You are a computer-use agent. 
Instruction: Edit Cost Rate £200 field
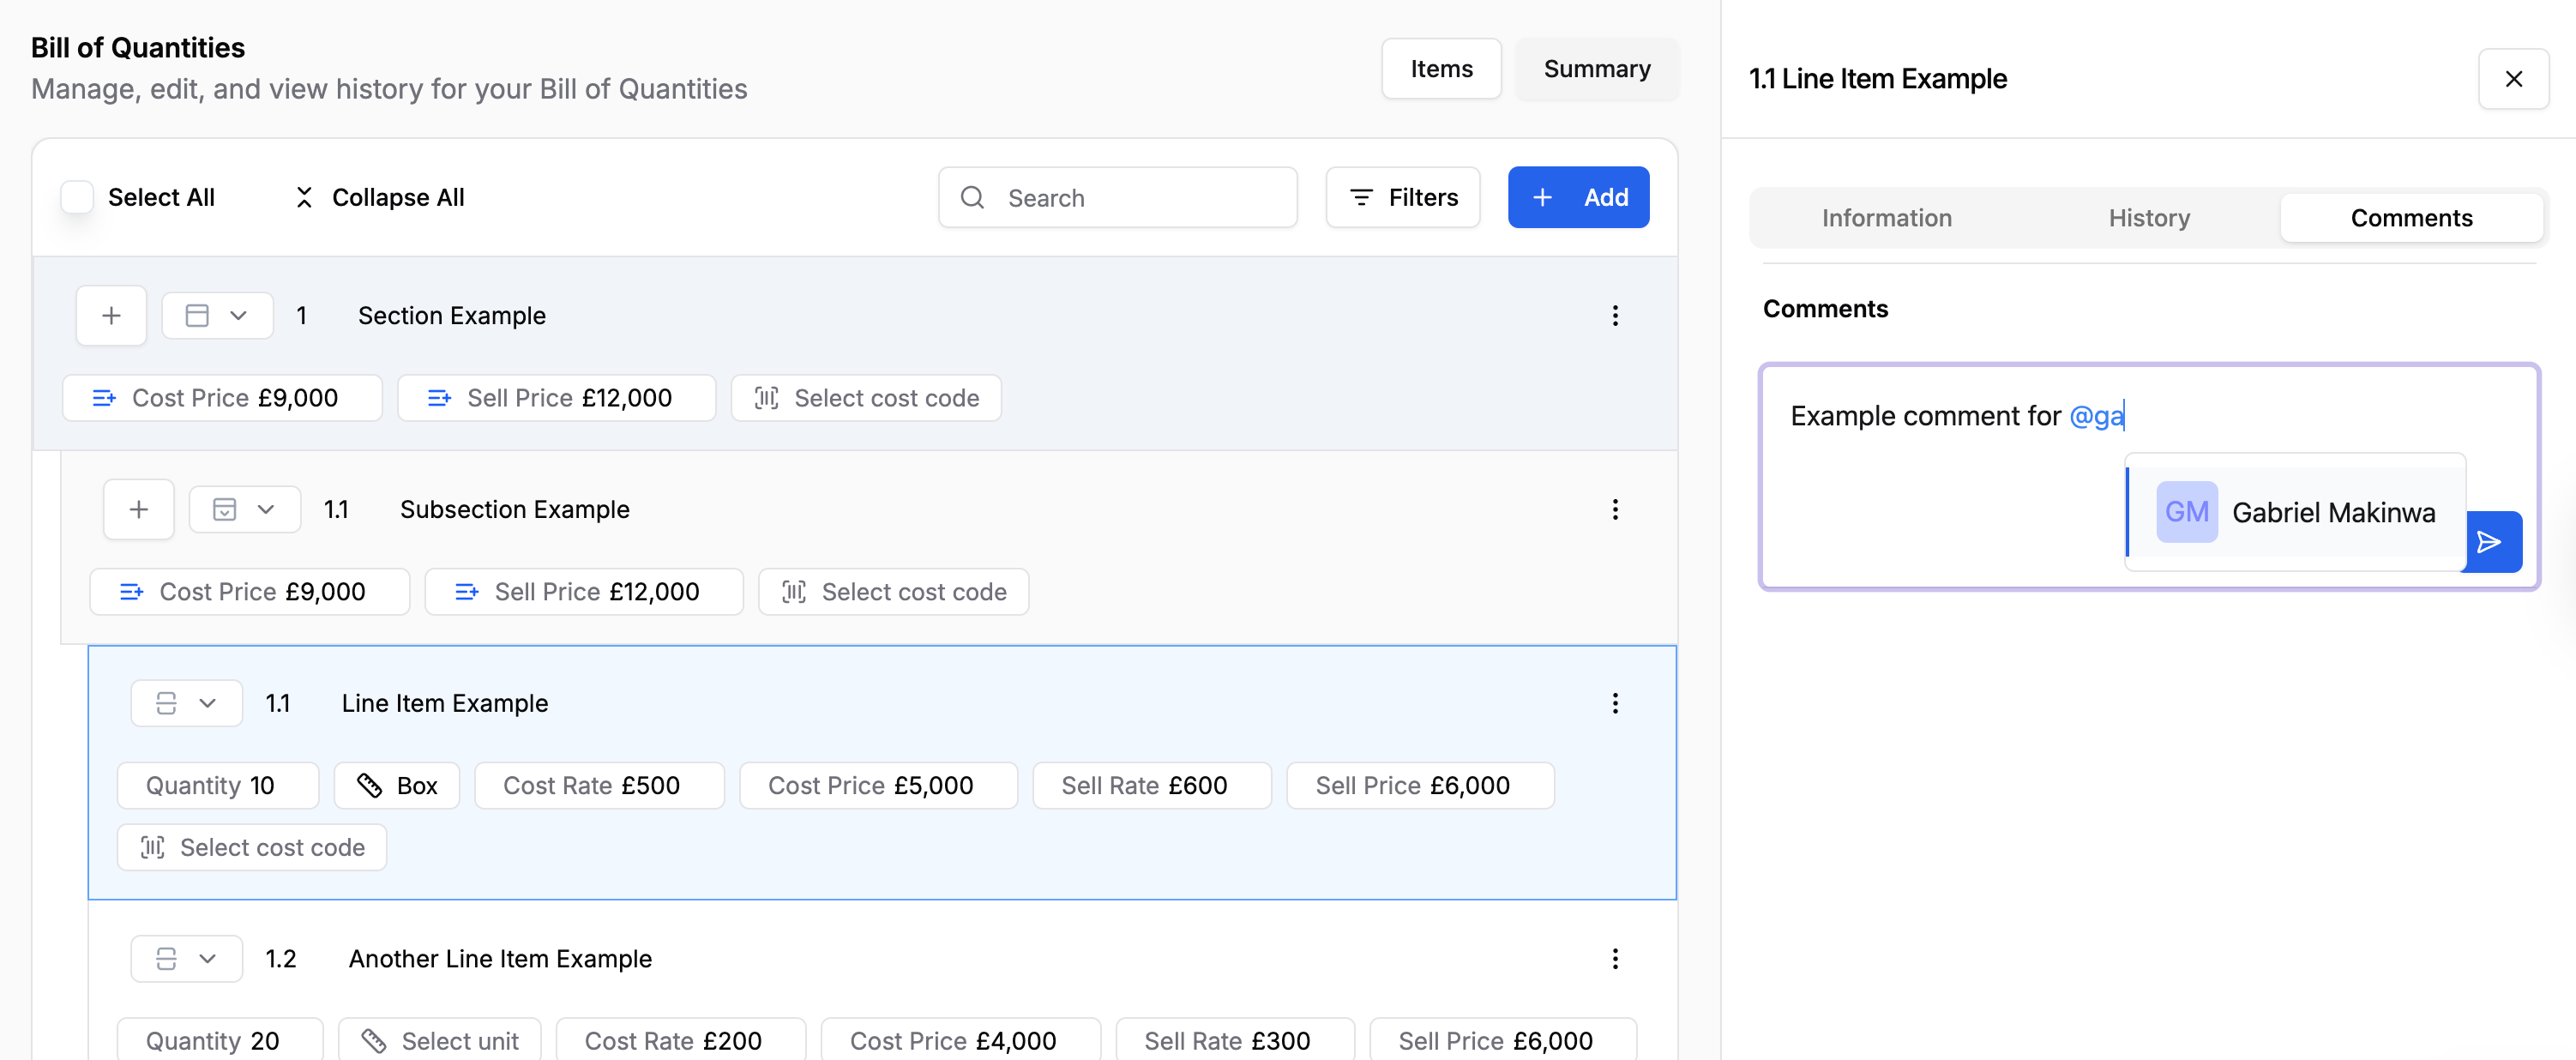[681, 1041]
